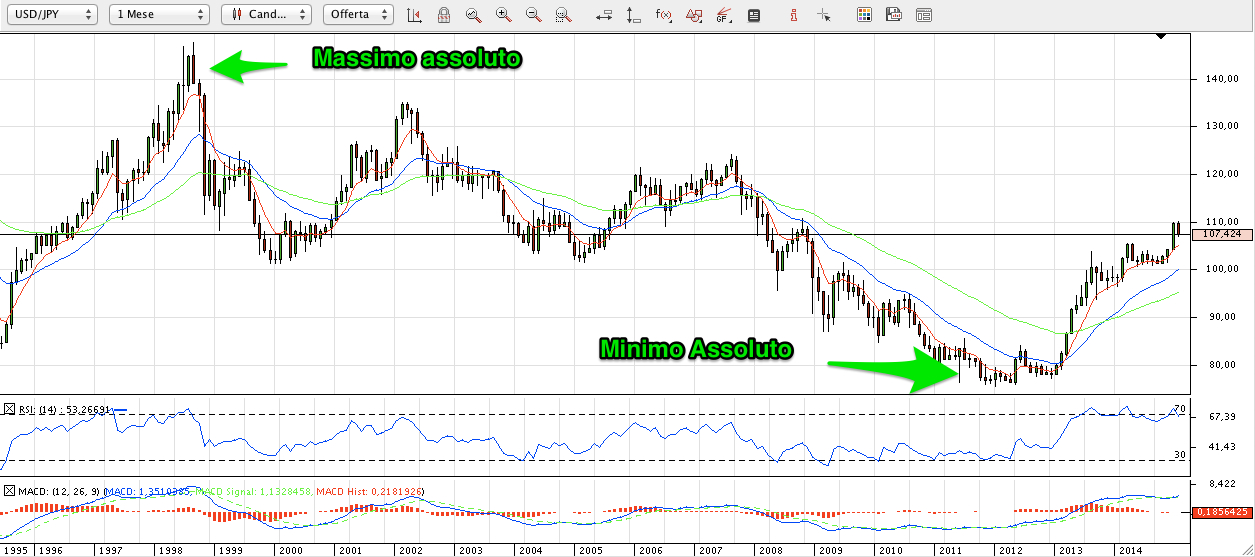Select the crosshair cursor tool
Image resolution: width=1255 pixels, height=557 pixels.
tap(823, 15)
